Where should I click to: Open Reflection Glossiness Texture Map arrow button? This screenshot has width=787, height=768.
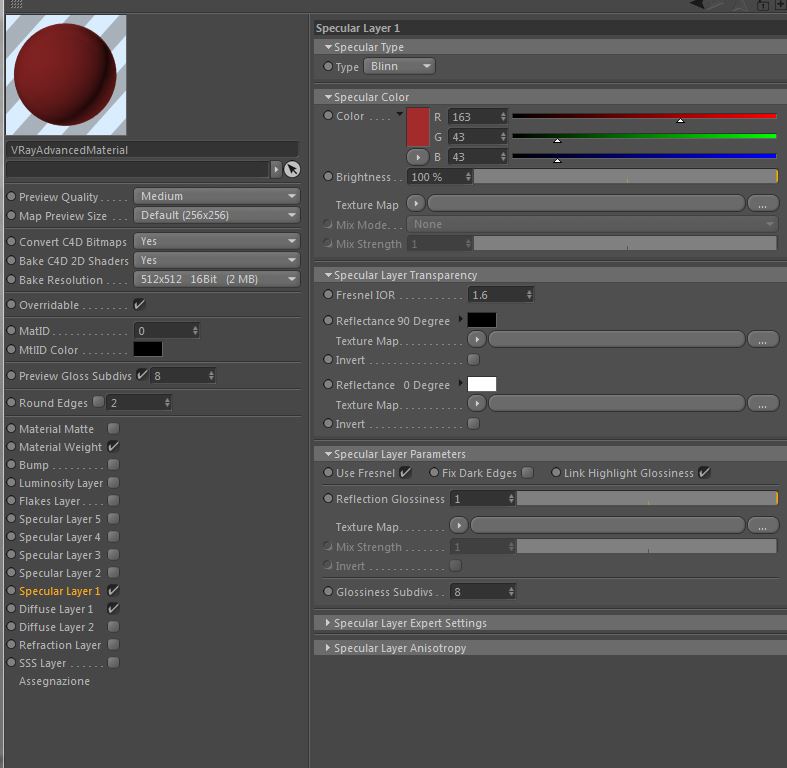(458, 526)
